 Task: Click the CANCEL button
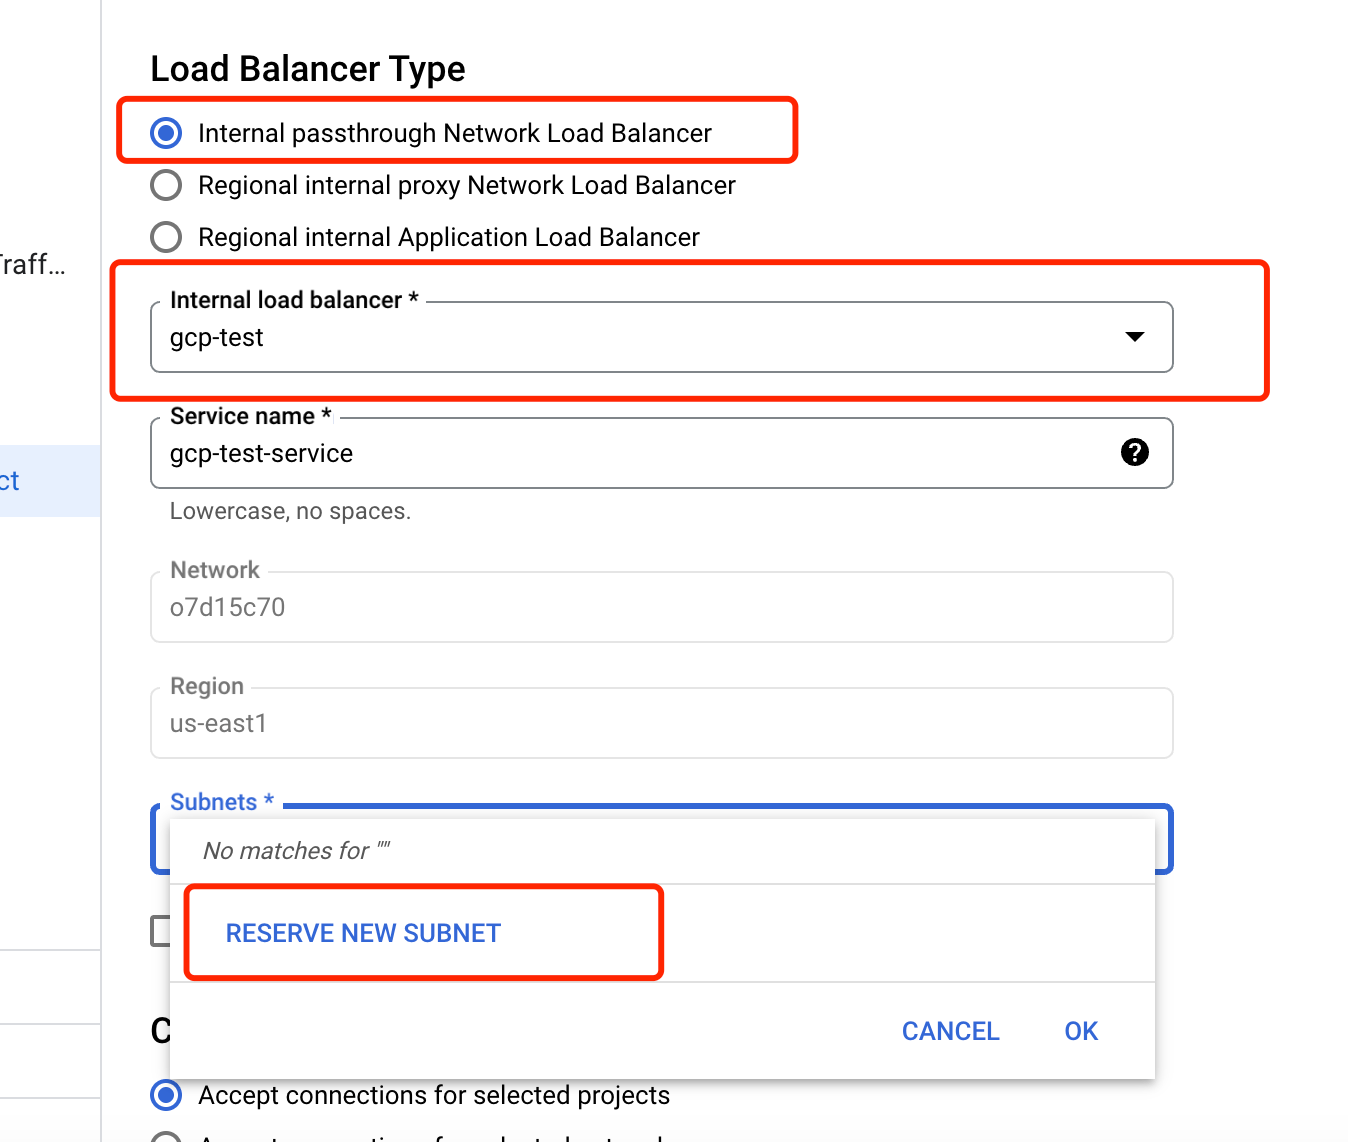tap(950, 1031)
